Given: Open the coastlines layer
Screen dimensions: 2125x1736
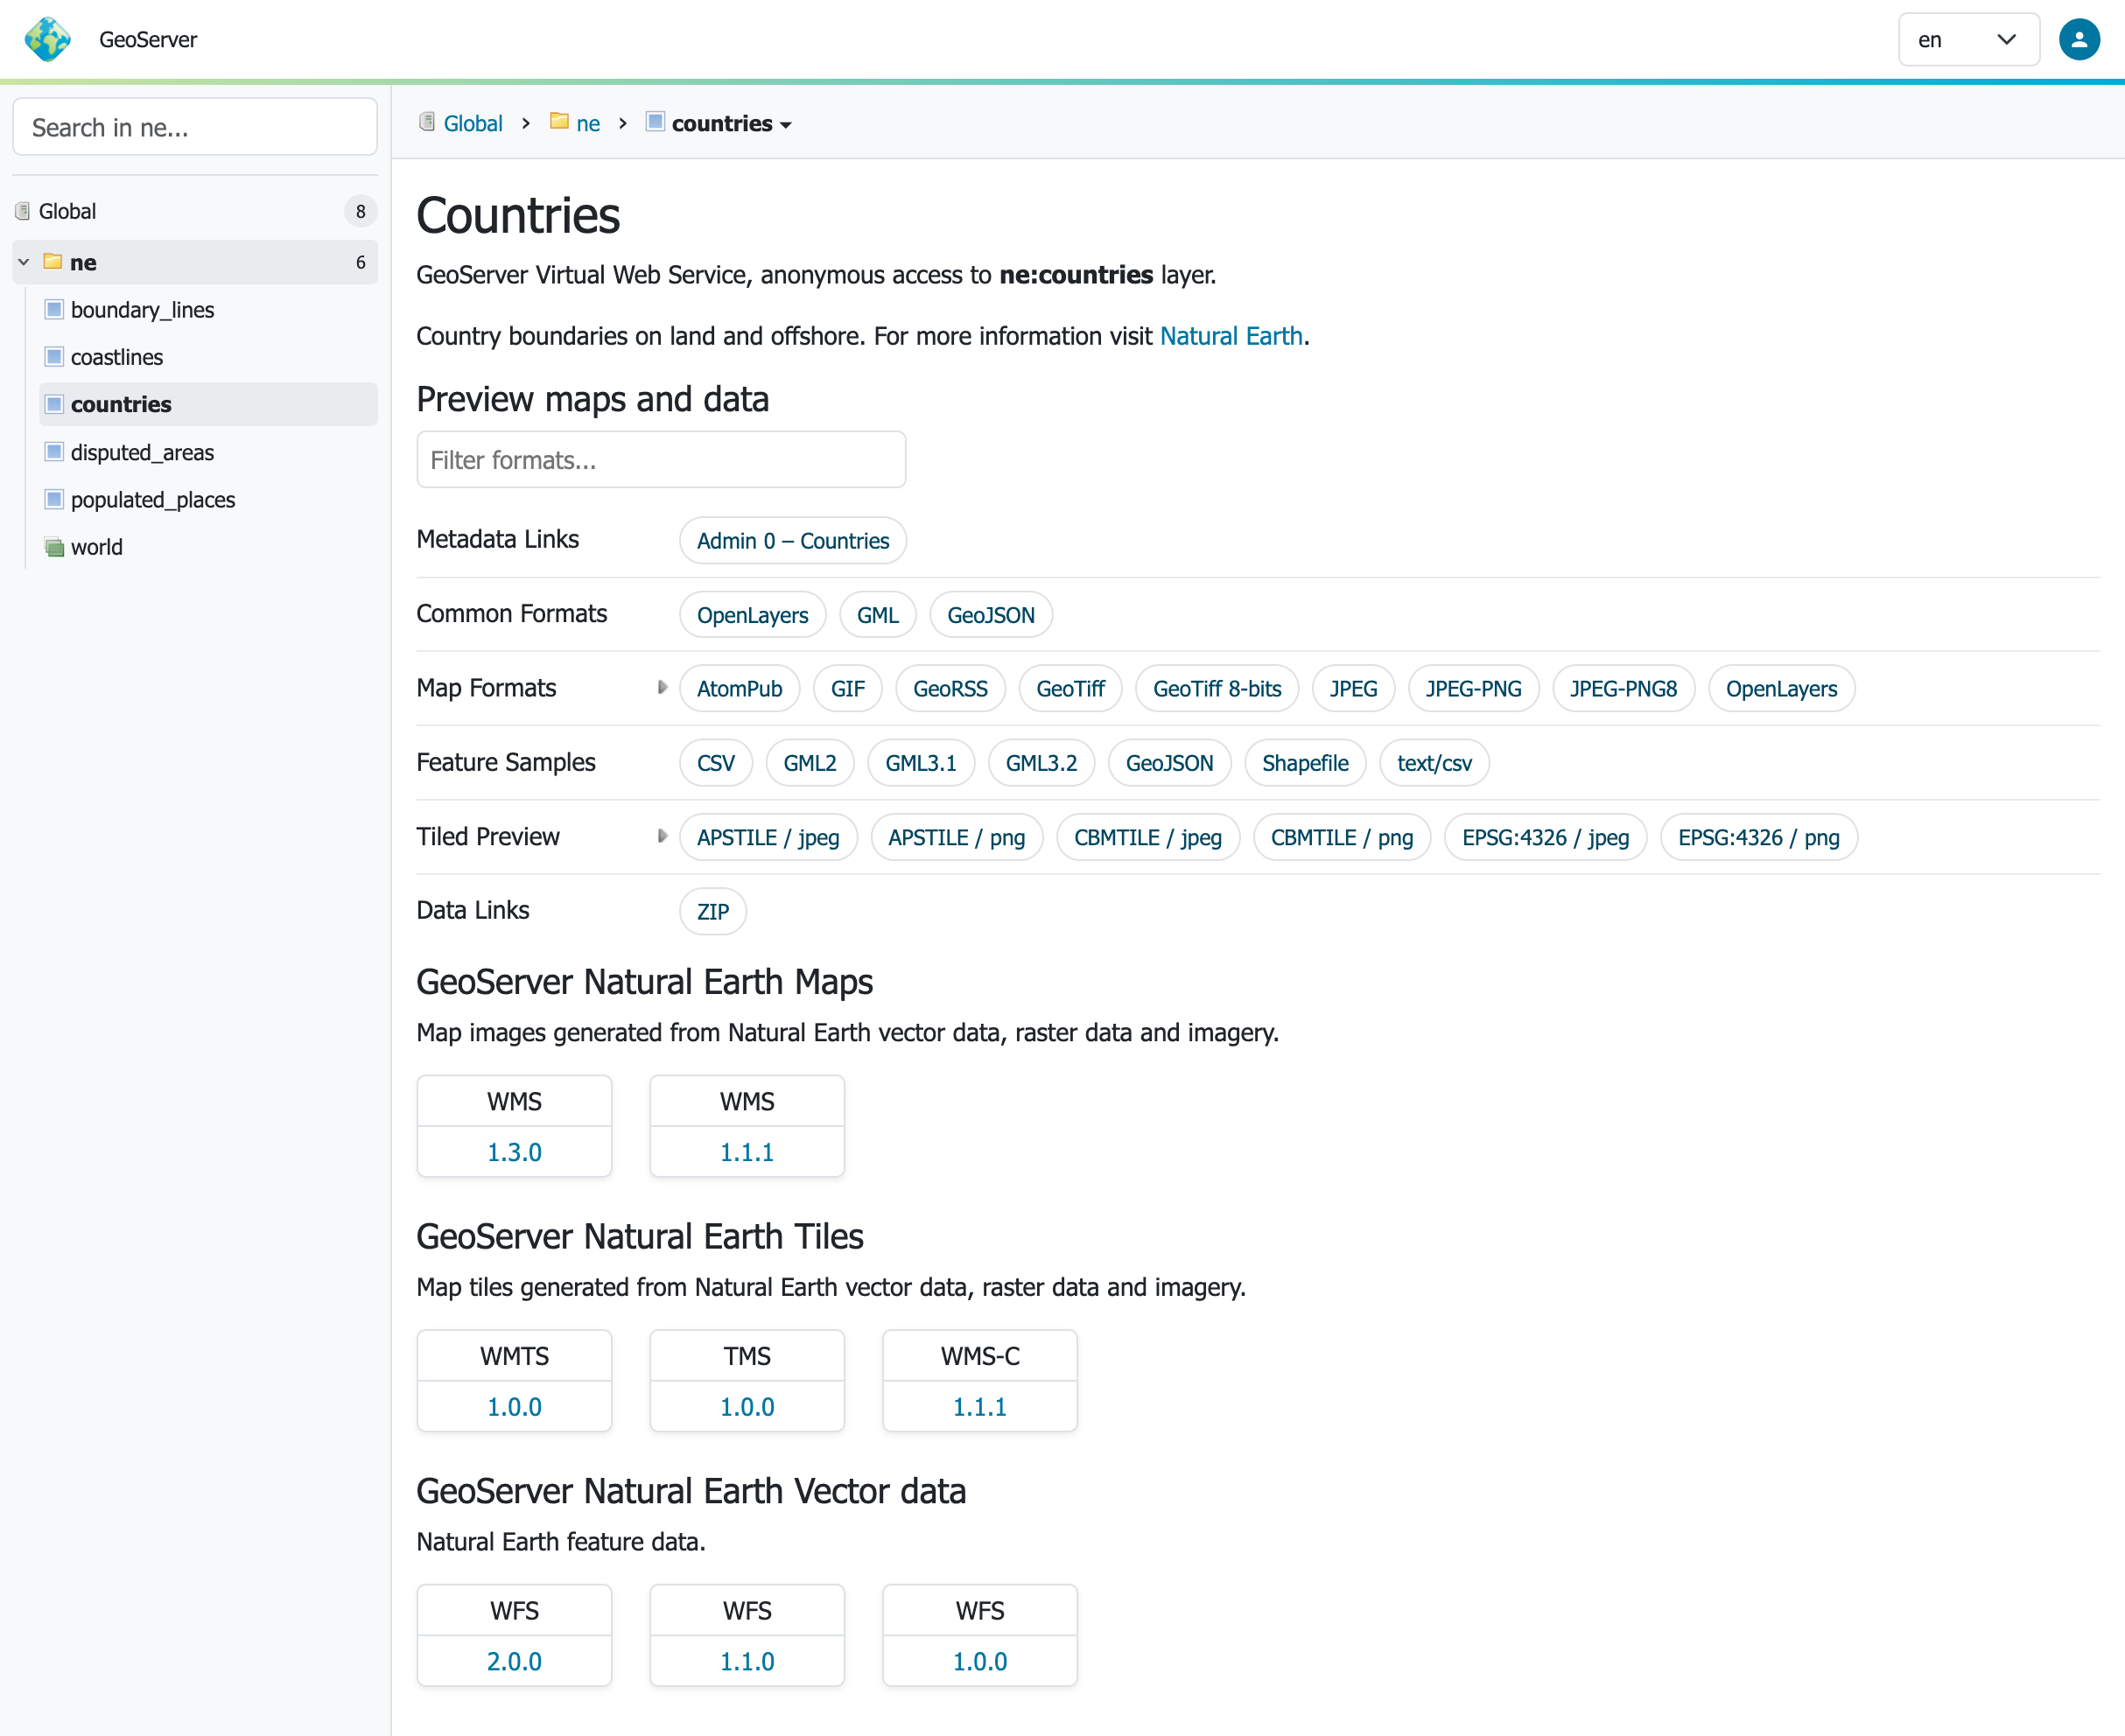Looking at the screenshot, I should click(x=117, y=357).
